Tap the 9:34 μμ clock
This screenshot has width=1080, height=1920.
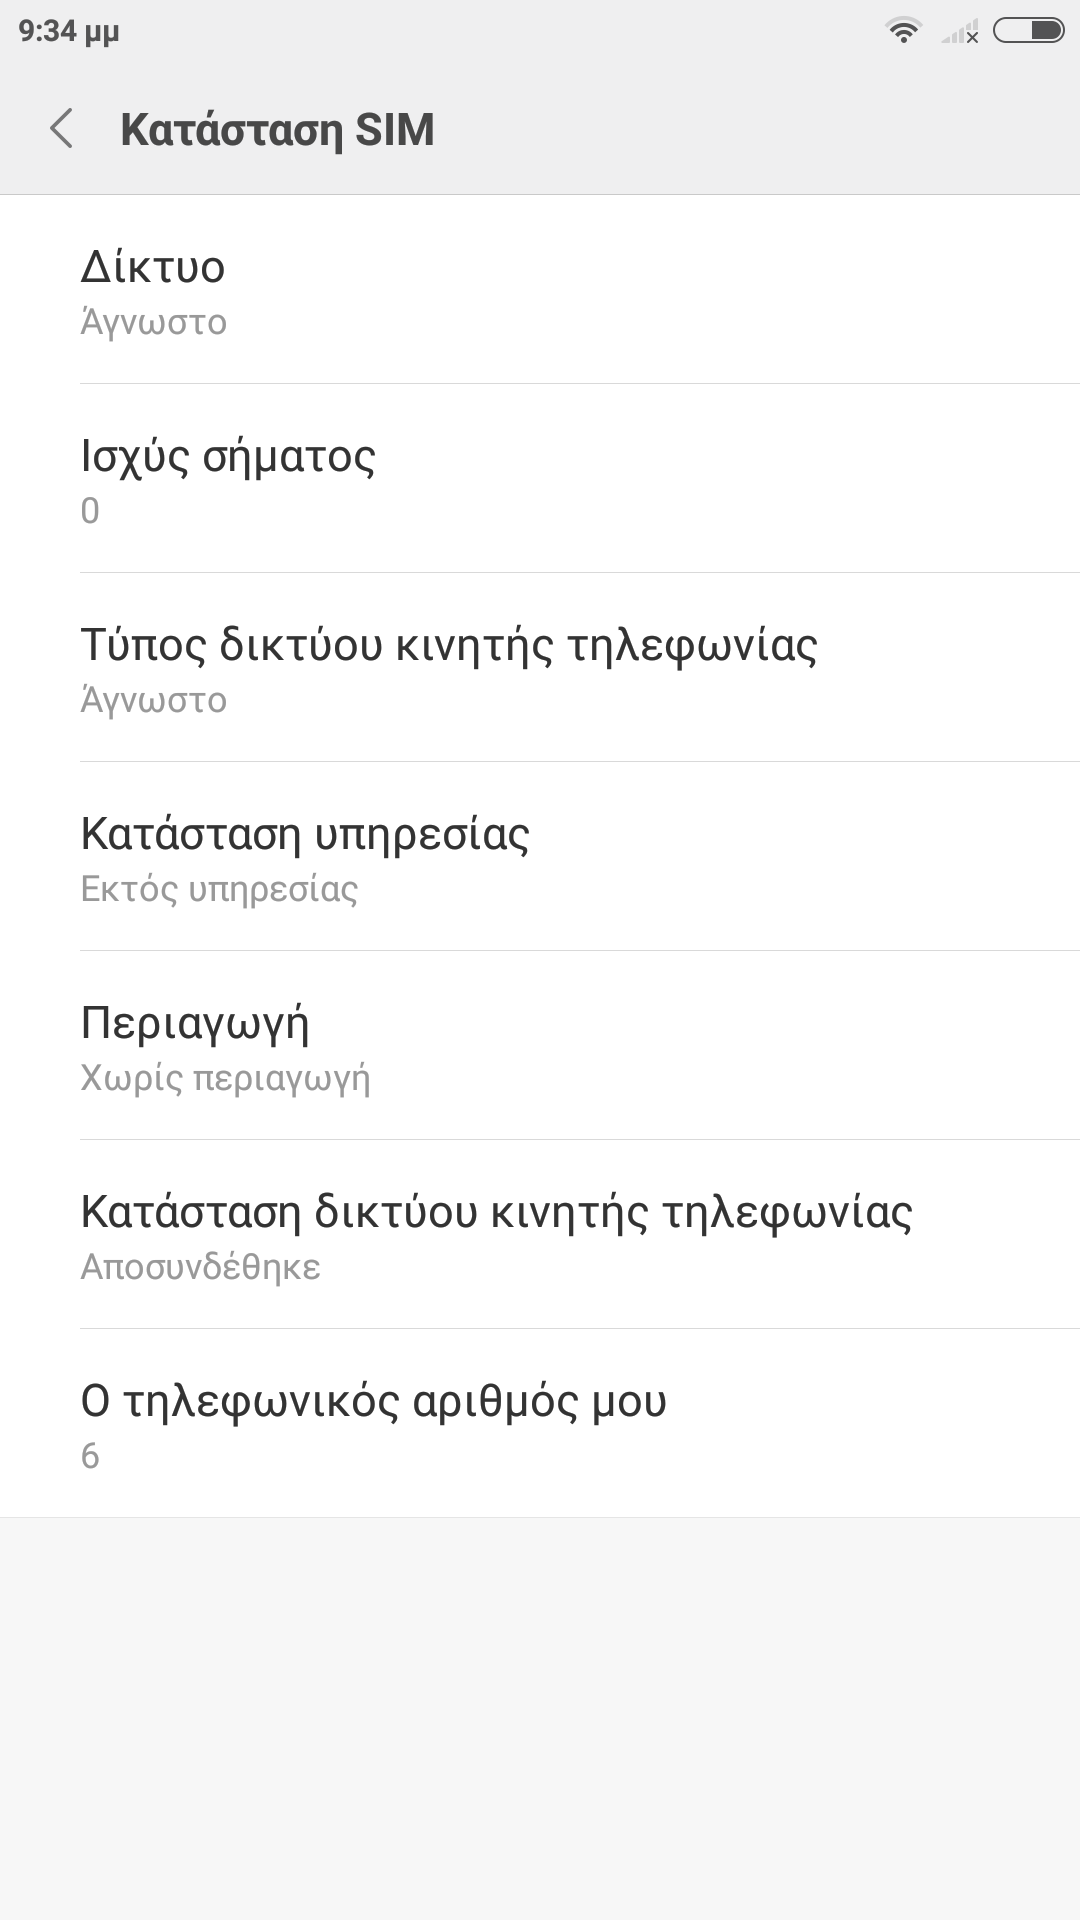[68, 32]
